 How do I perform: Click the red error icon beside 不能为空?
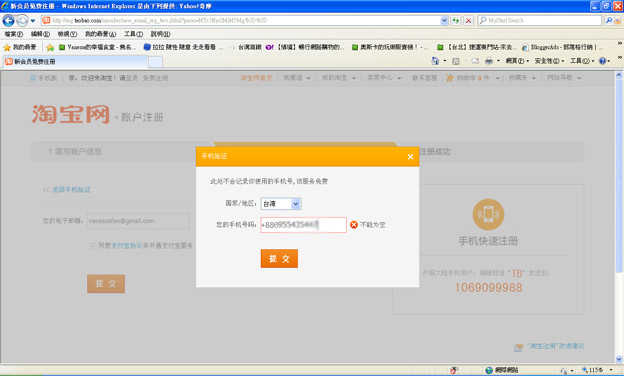354,225
